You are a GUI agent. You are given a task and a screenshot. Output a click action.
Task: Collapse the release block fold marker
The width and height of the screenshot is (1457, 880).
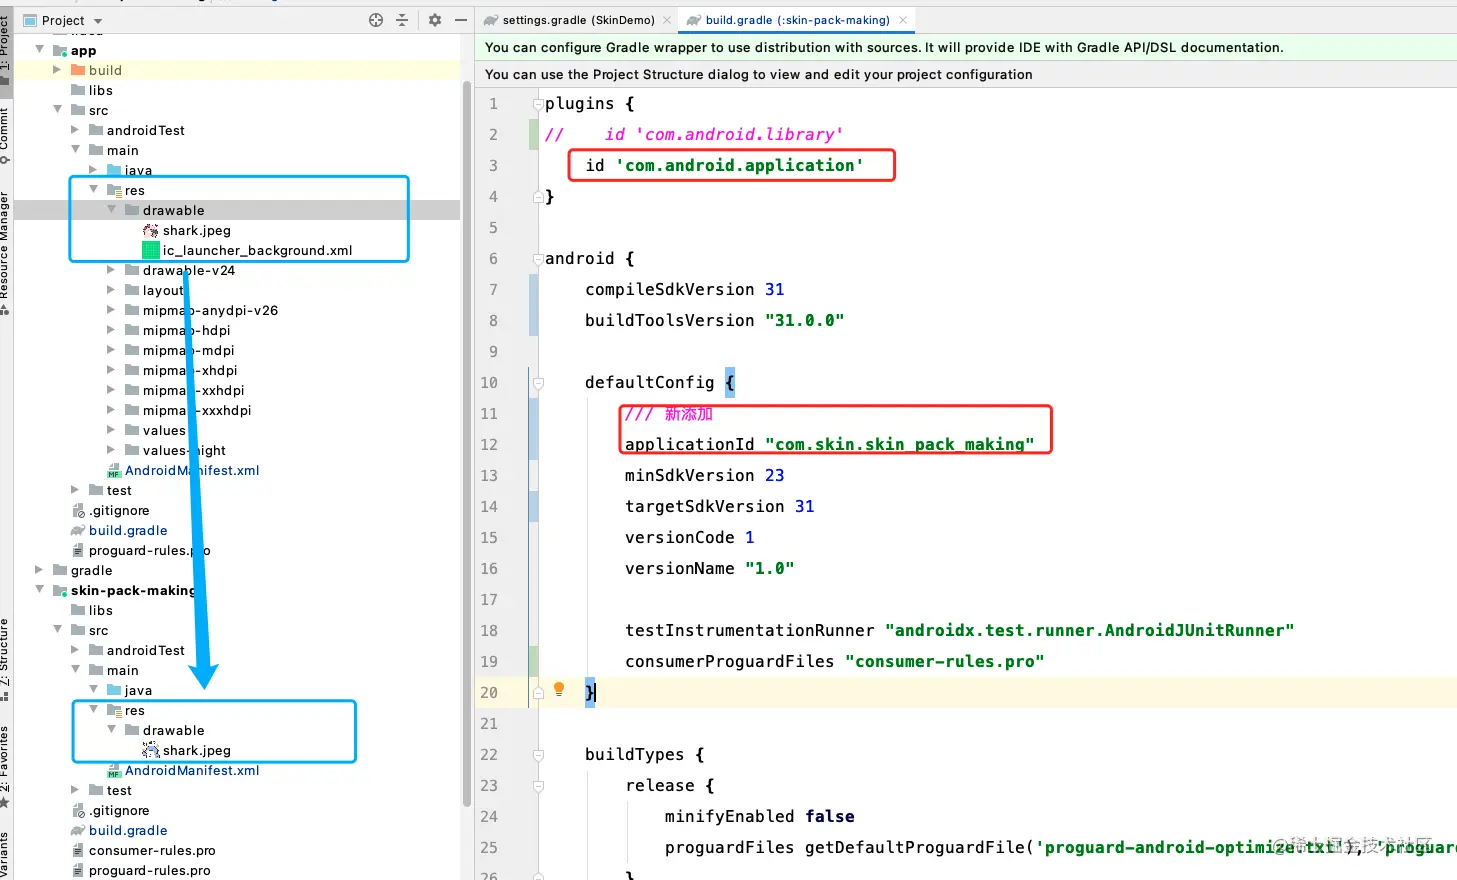pos(538,786)
